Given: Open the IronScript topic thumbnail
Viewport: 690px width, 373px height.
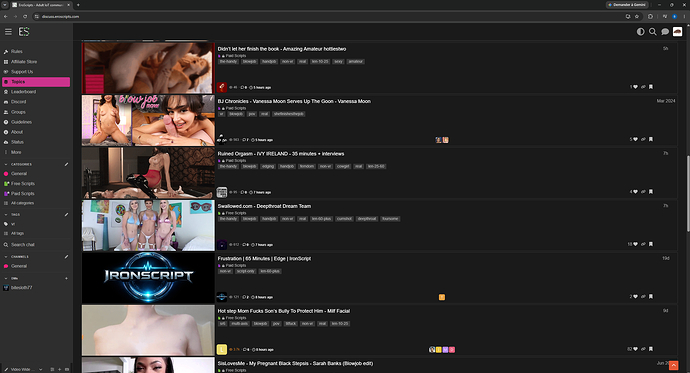Looking at the screenshot, I should pyautogui.click(x=148, y=278).
